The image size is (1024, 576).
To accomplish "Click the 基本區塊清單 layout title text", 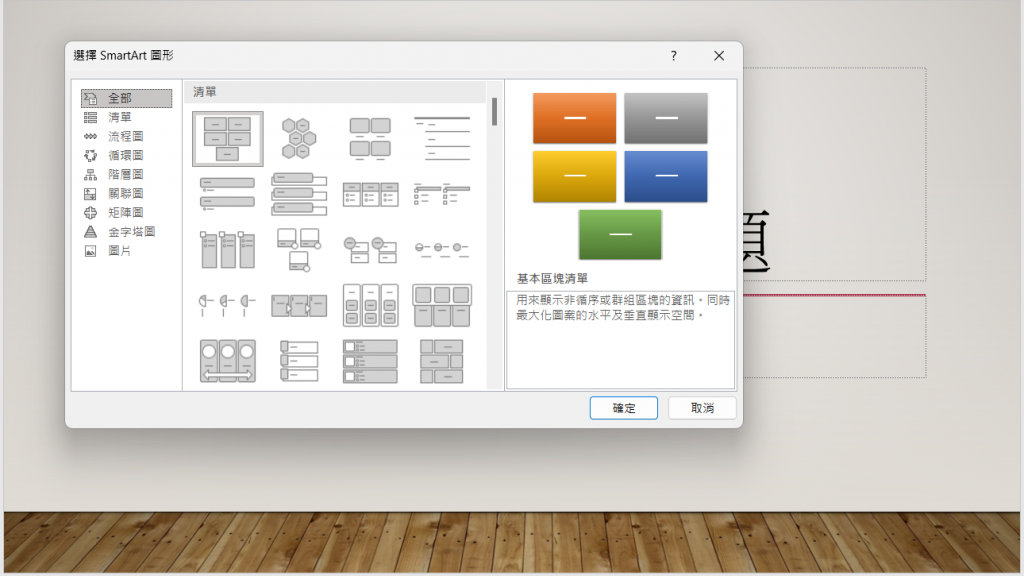I will point(552,279).
